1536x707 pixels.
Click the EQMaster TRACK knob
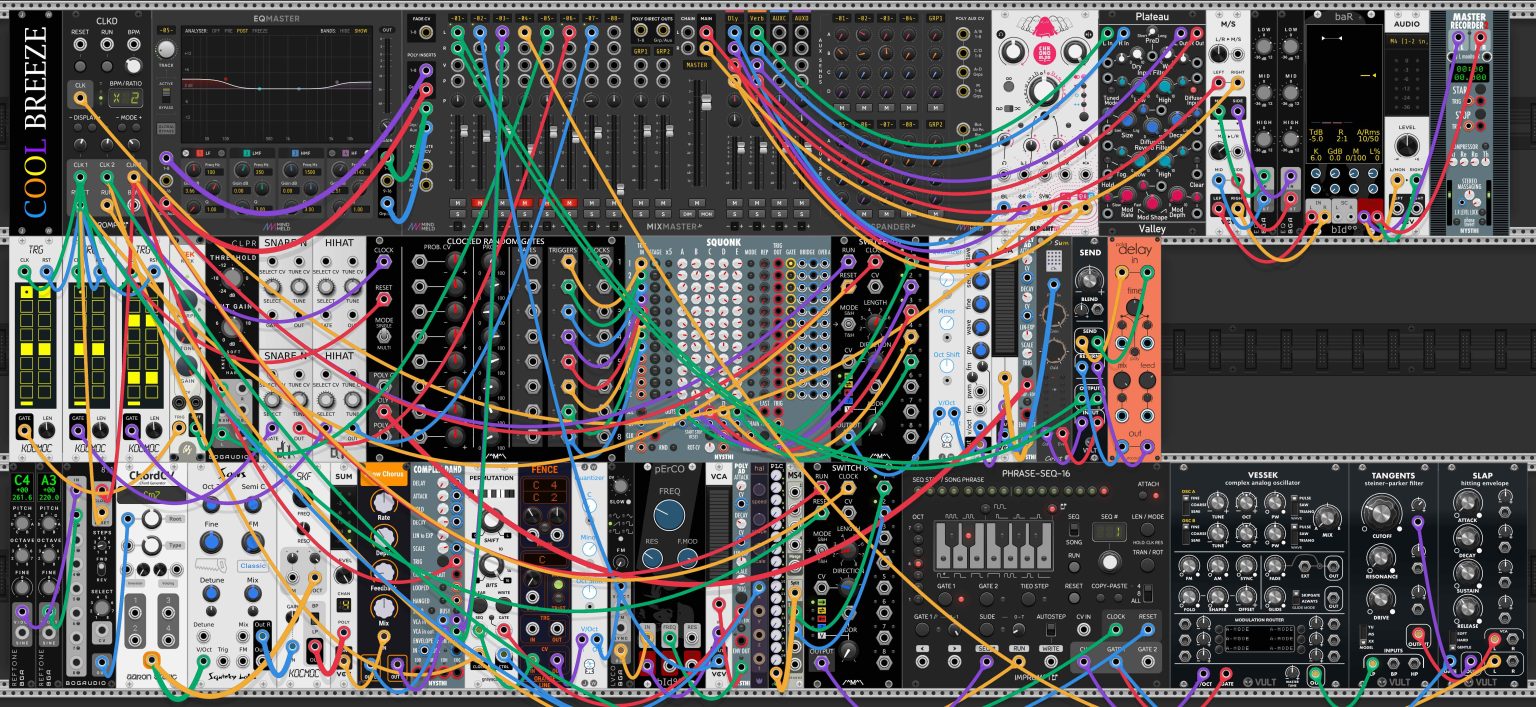(166, 50)
